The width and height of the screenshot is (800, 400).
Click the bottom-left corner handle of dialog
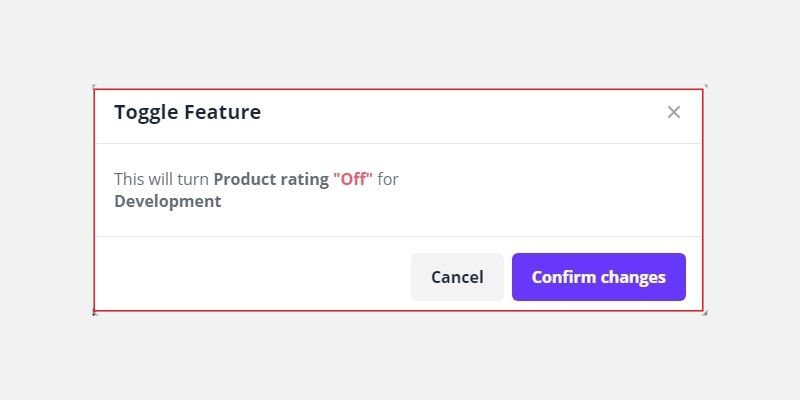(94, 313)
